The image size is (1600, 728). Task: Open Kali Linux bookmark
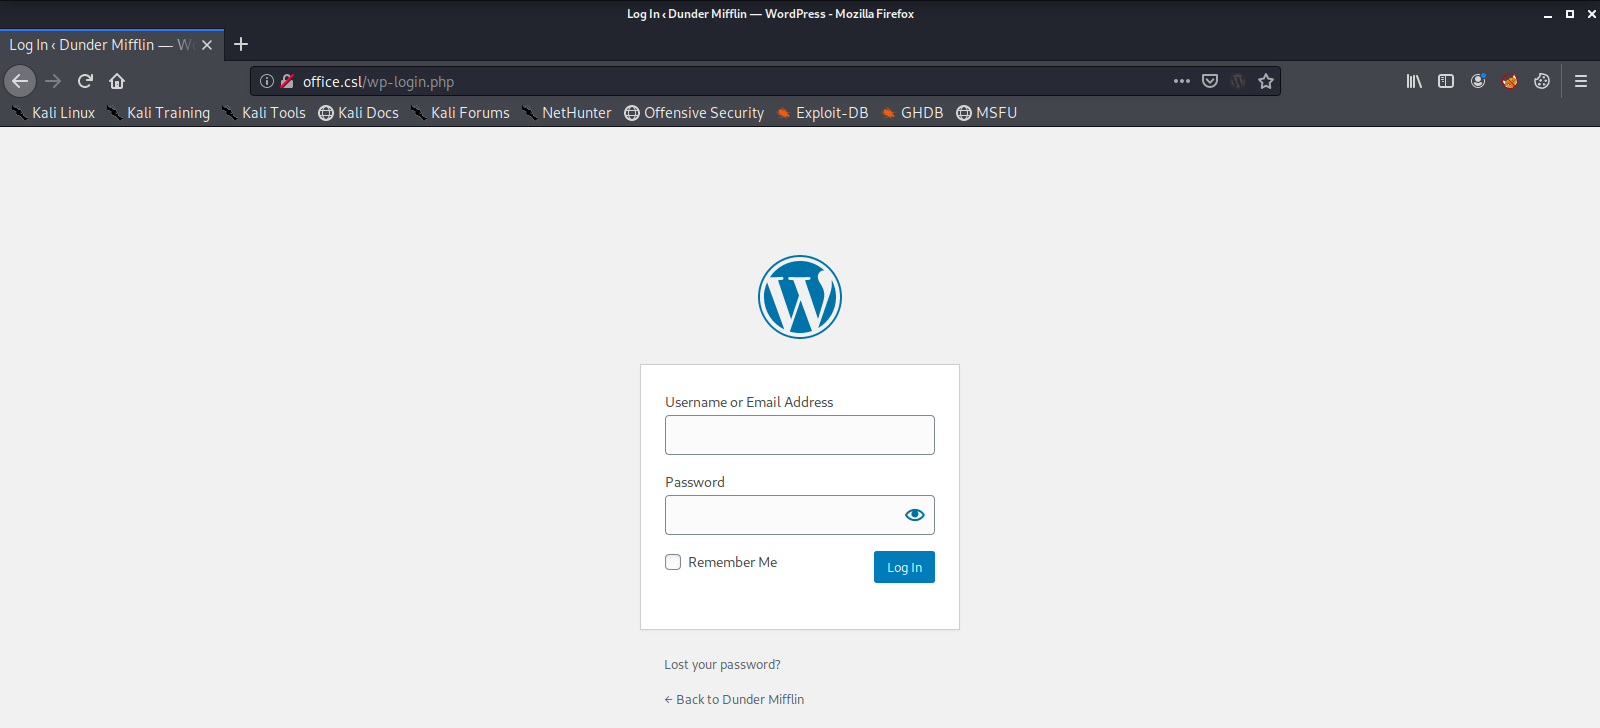[53, 113]
